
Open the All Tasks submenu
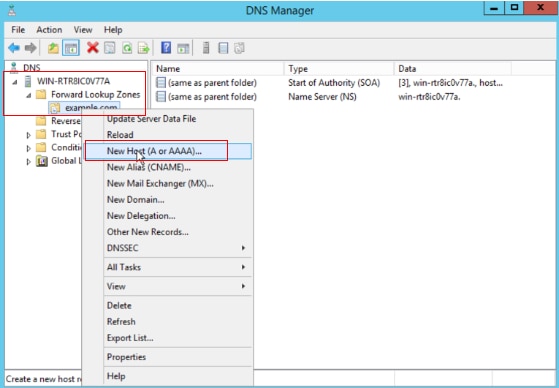[177, 267]
